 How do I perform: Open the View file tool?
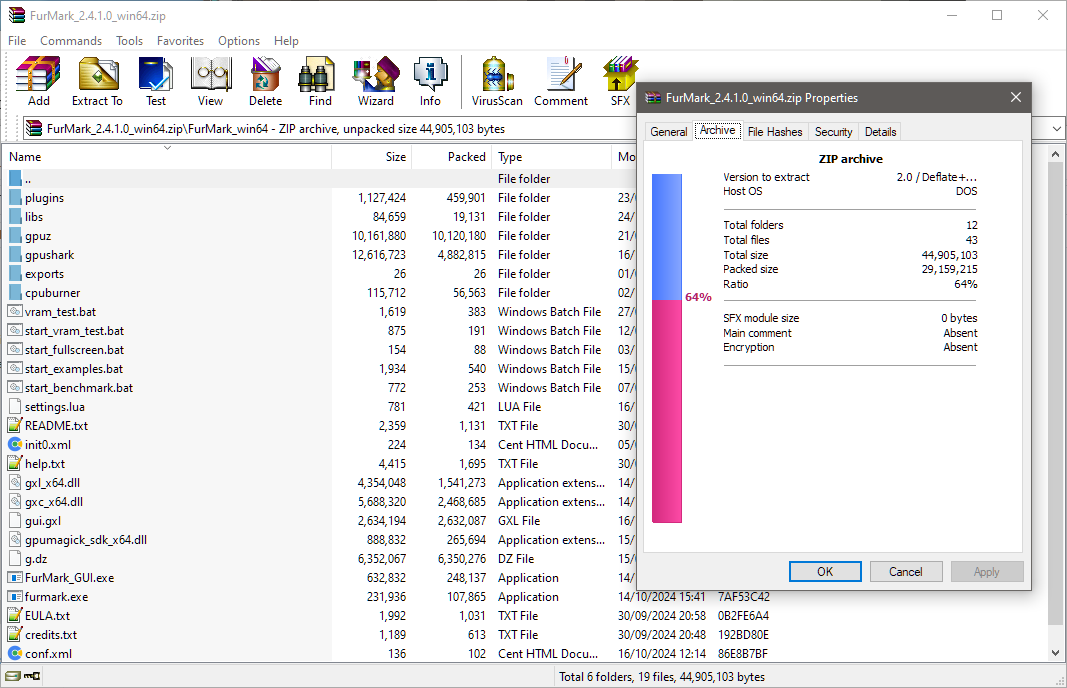coord(210,82)
